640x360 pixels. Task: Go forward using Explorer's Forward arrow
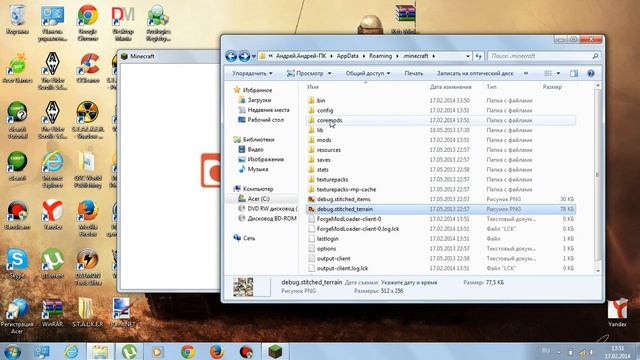[x=244, y=56]
